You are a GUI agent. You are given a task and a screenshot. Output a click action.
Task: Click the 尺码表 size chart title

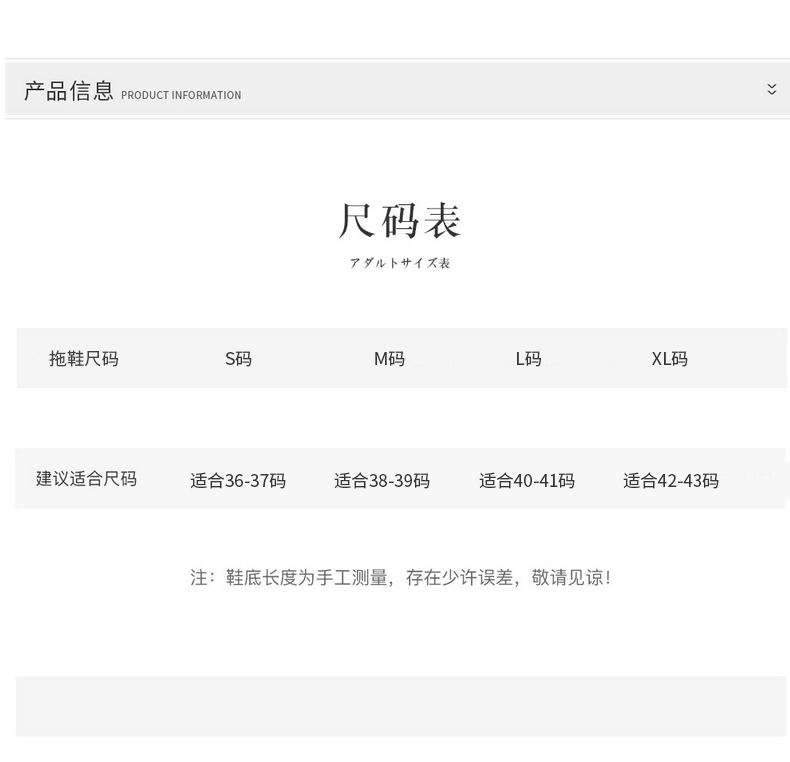[399, 220]
